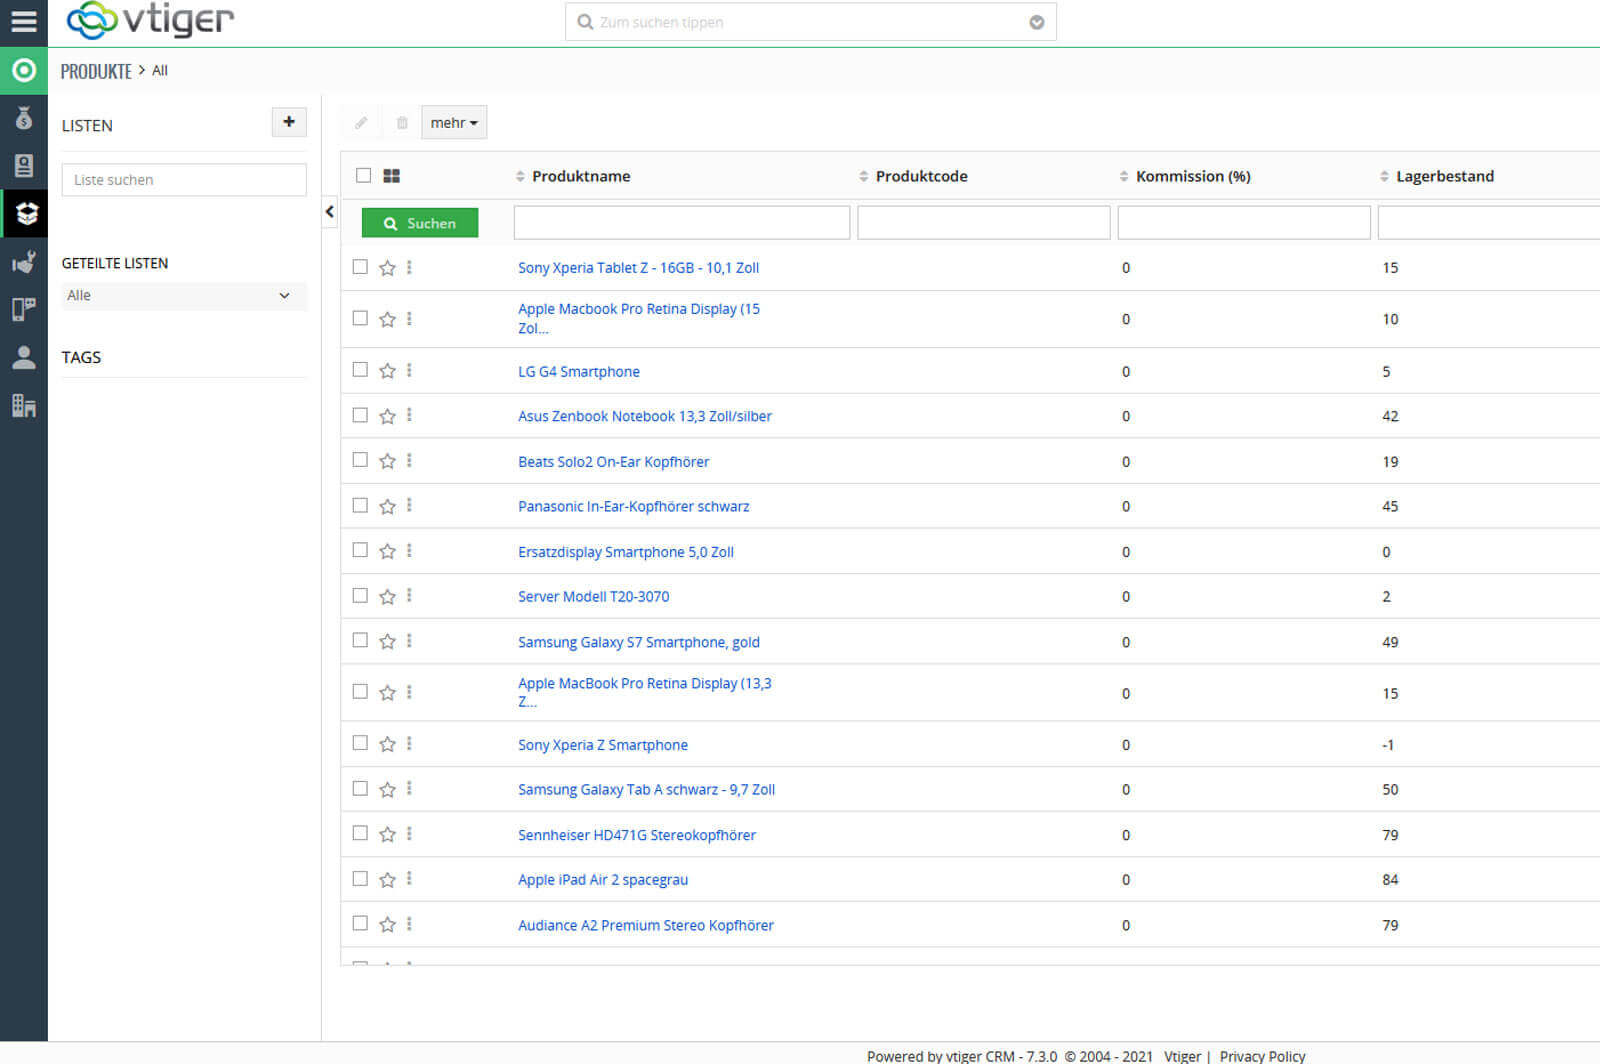Image resolution: width=1600 pixels, height=1064 pixels.
Task: Check the box for Beats Solo2 row
Action: (x=360, y=460)
